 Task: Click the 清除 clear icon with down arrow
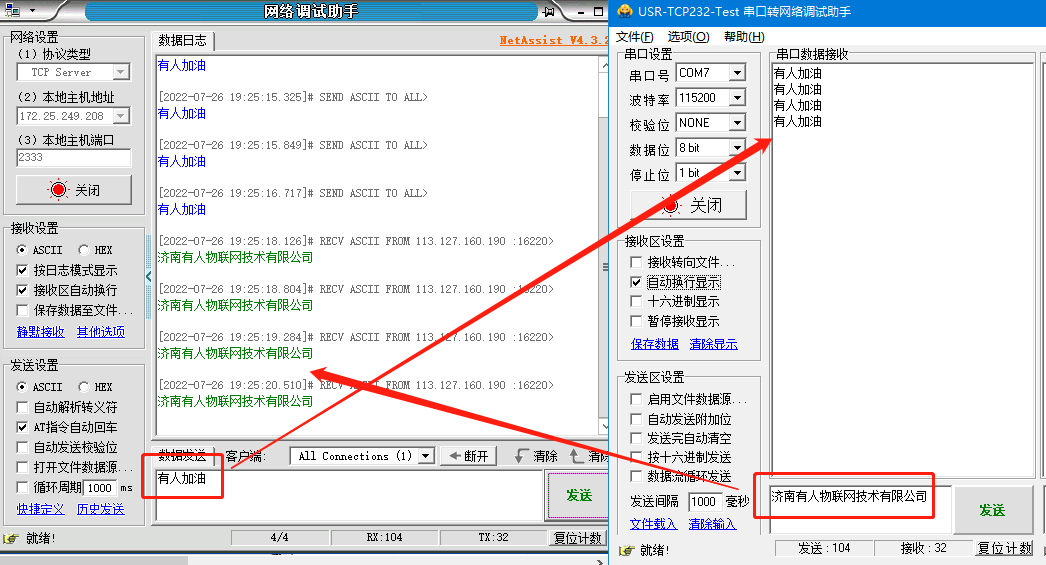click(535, 456)
